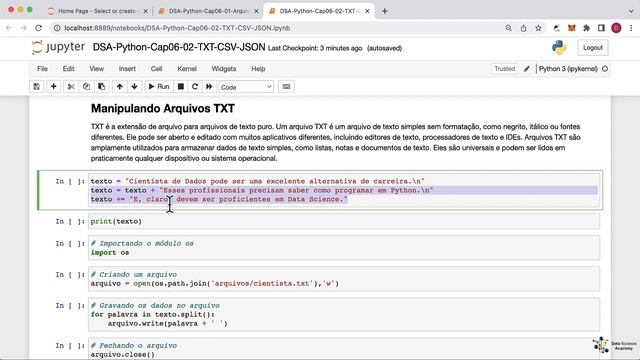
Task: Run the selected cell
Action: (159, 87)
